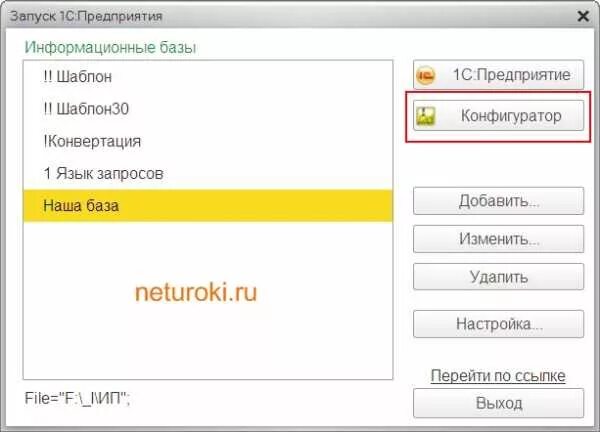Open Конфигуратор for selected base

[498, 116]
